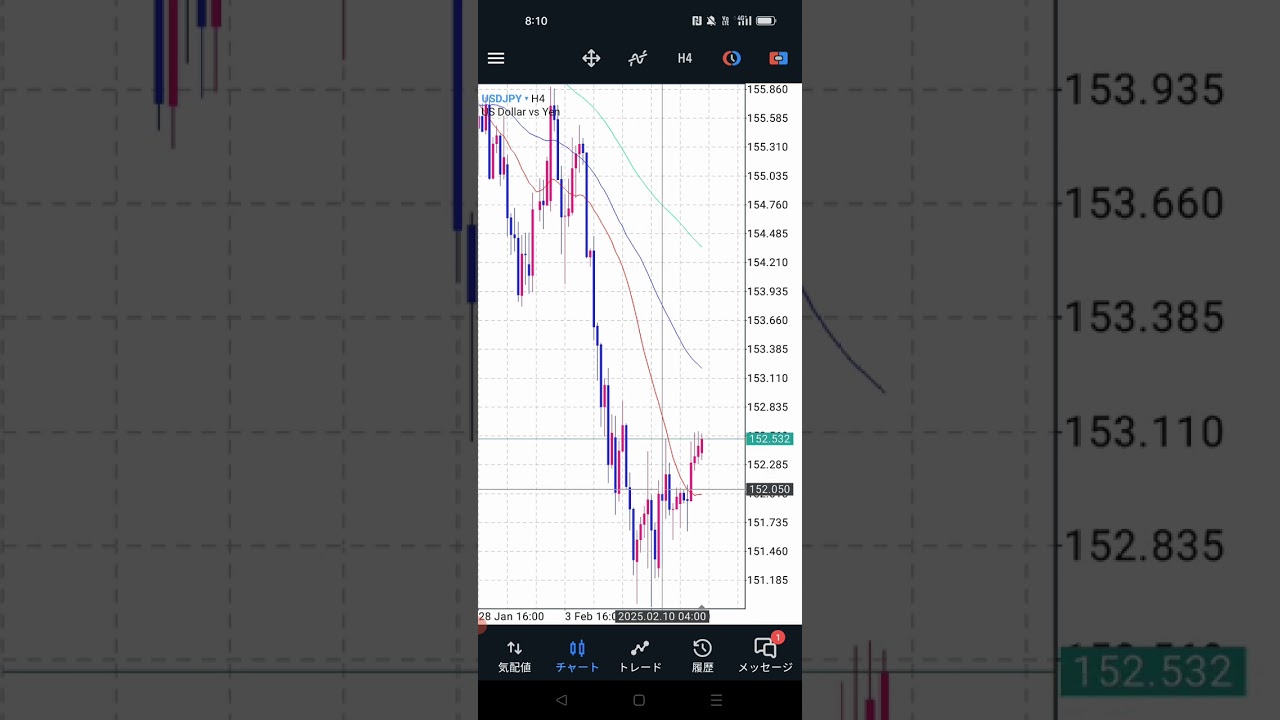The width and height of the screenshot is (1280, 720).
Task: Select the チャート chart tab
Action: (577, 656)
